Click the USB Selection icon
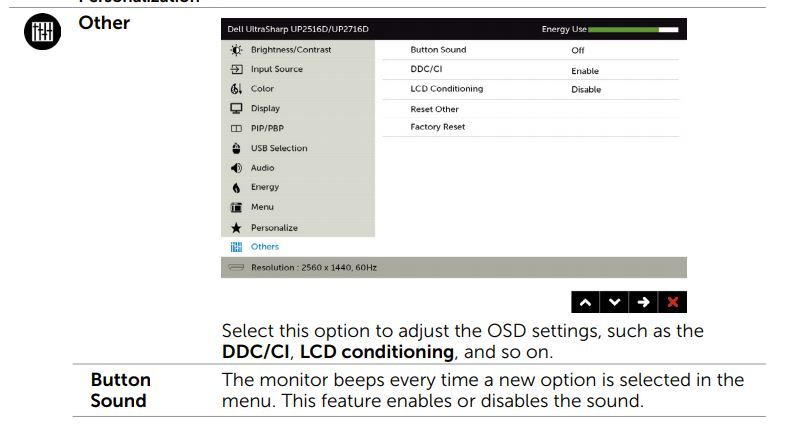The height and width of the screenshot is (438, 791). 236,148
